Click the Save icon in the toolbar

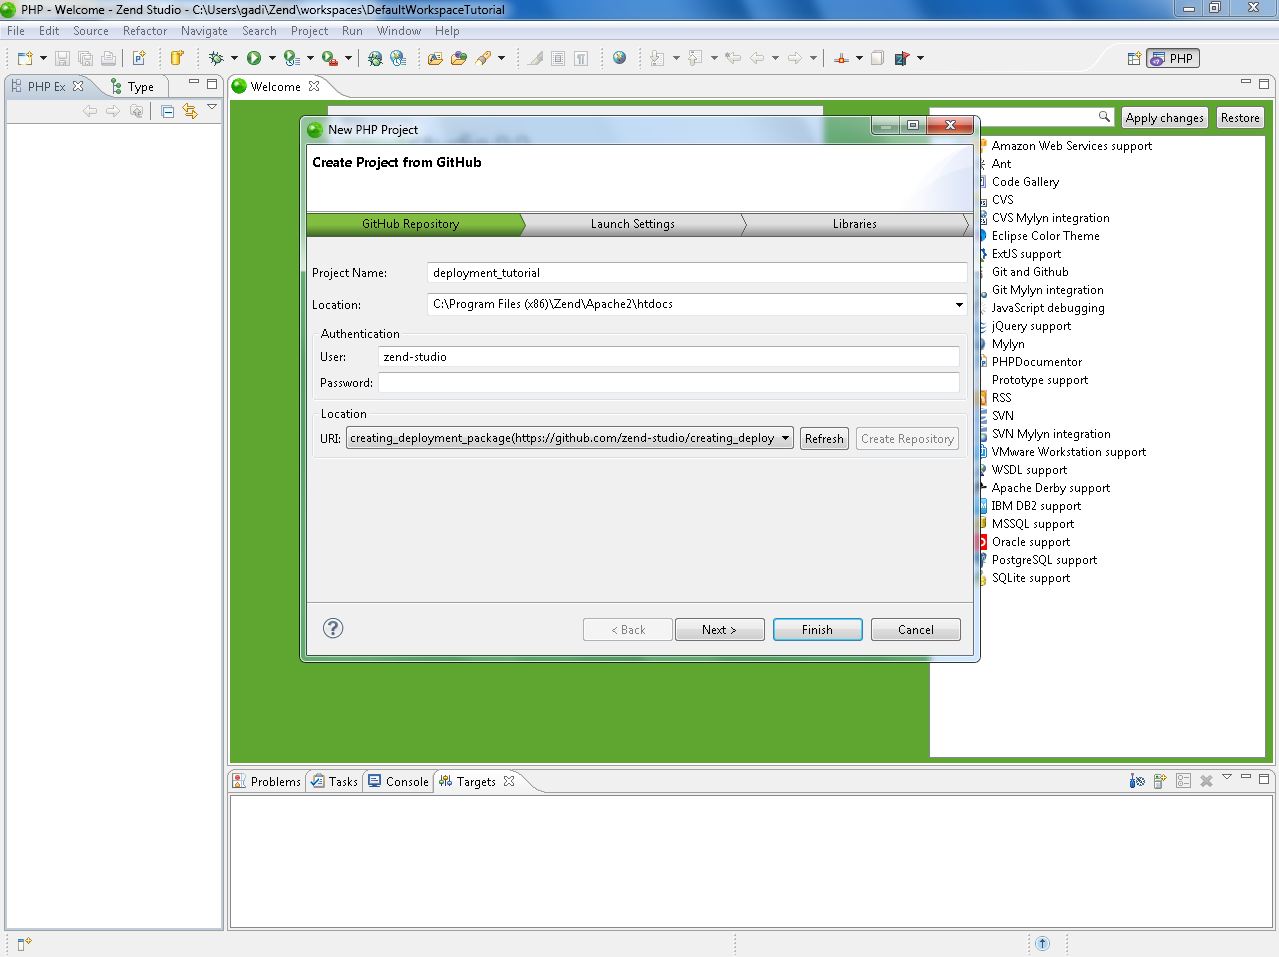pyautogui.click(x=62, y=57)
